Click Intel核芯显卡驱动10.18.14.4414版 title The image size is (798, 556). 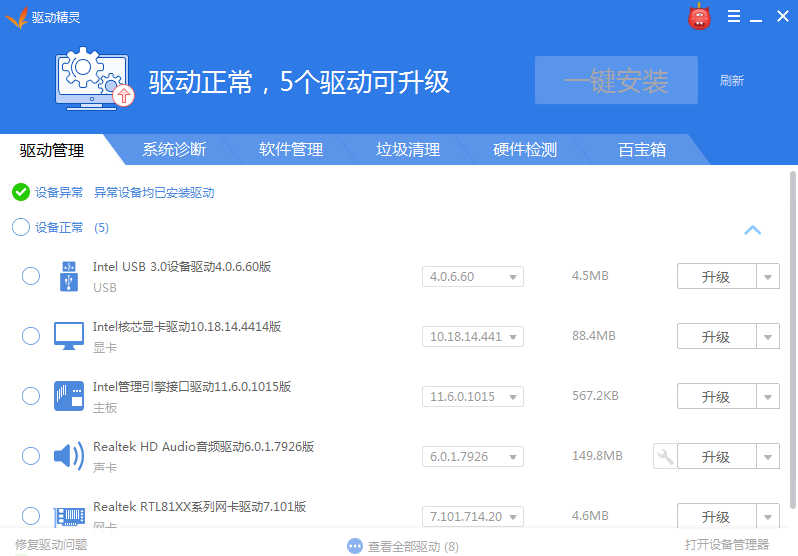coord(187,326)
